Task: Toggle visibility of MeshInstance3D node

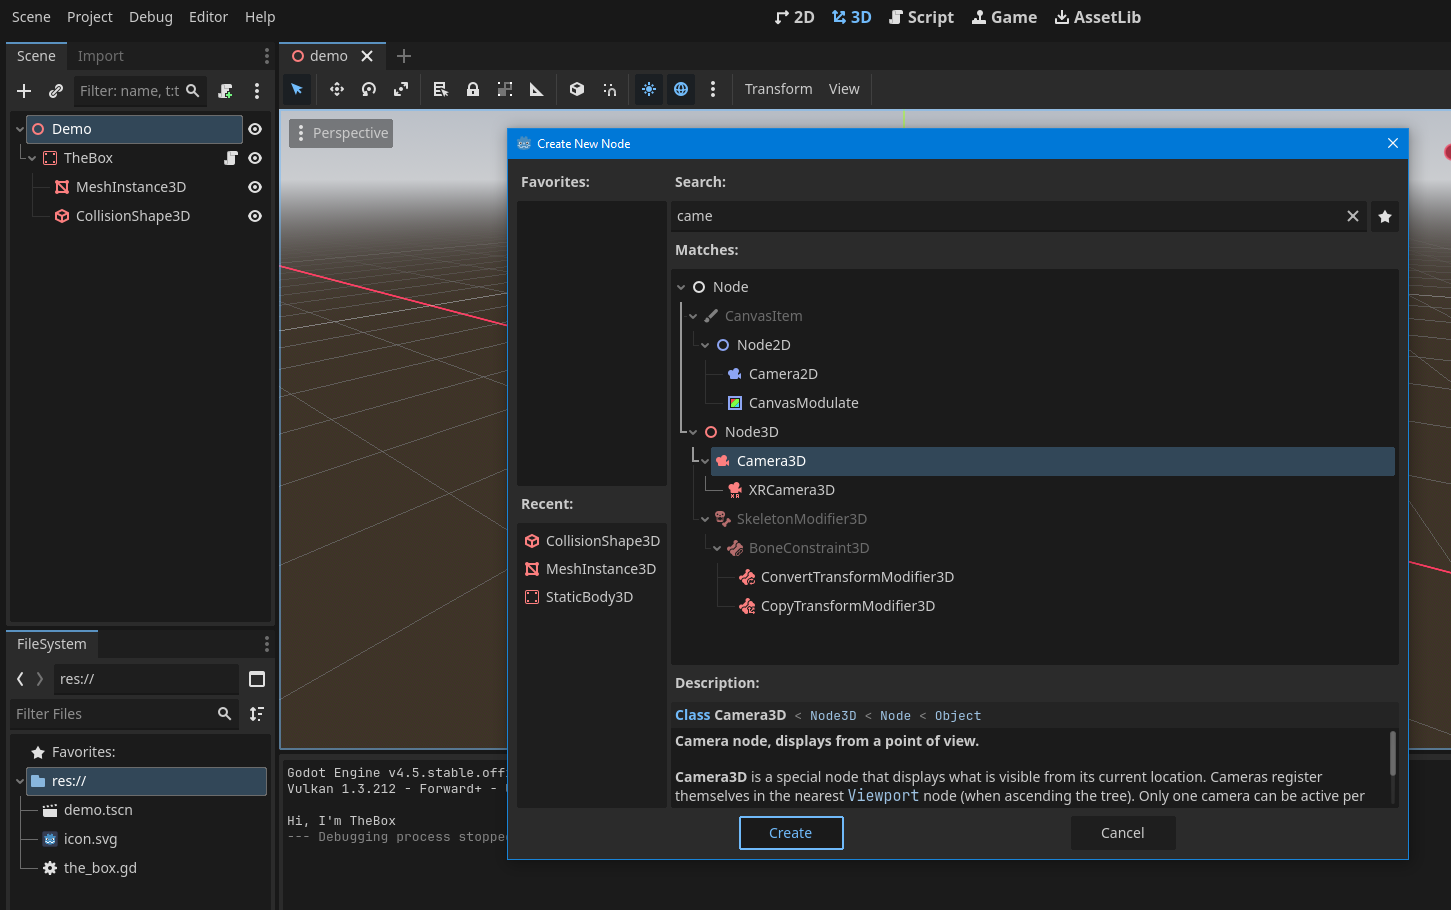Action: [255, 187]
